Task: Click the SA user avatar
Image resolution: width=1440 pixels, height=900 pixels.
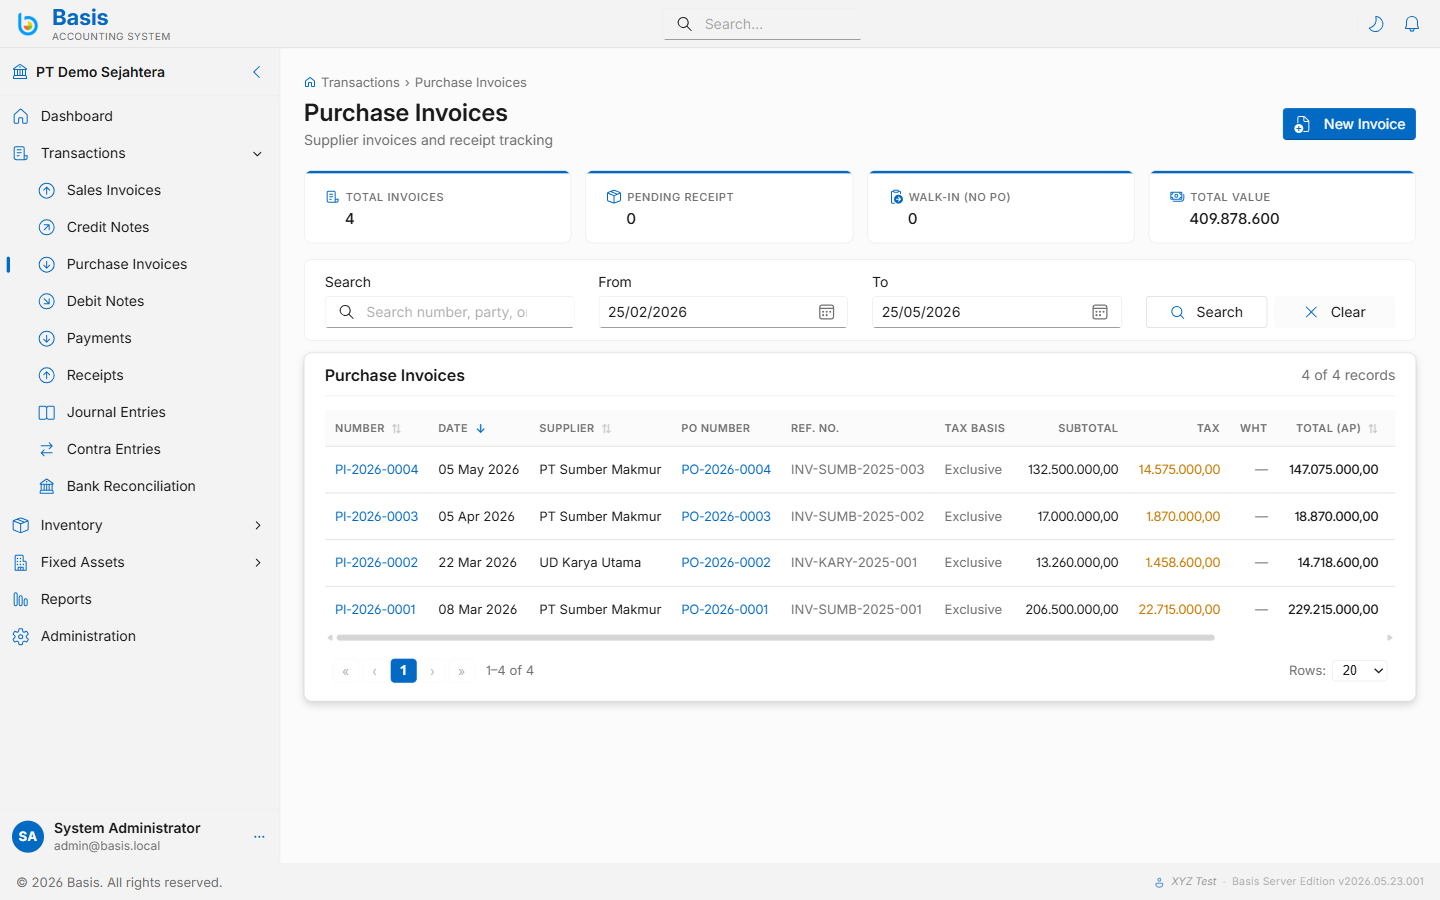Action: pyautogui.click(x=28, y=836)
